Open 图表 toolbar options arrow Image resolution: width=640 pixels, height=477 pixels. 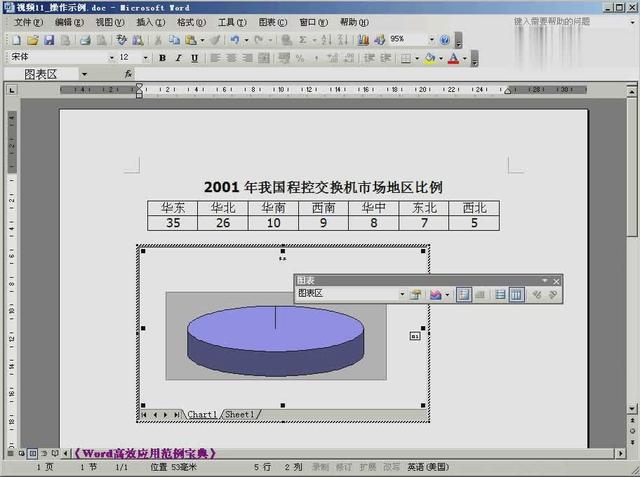(x=544, y=281)
